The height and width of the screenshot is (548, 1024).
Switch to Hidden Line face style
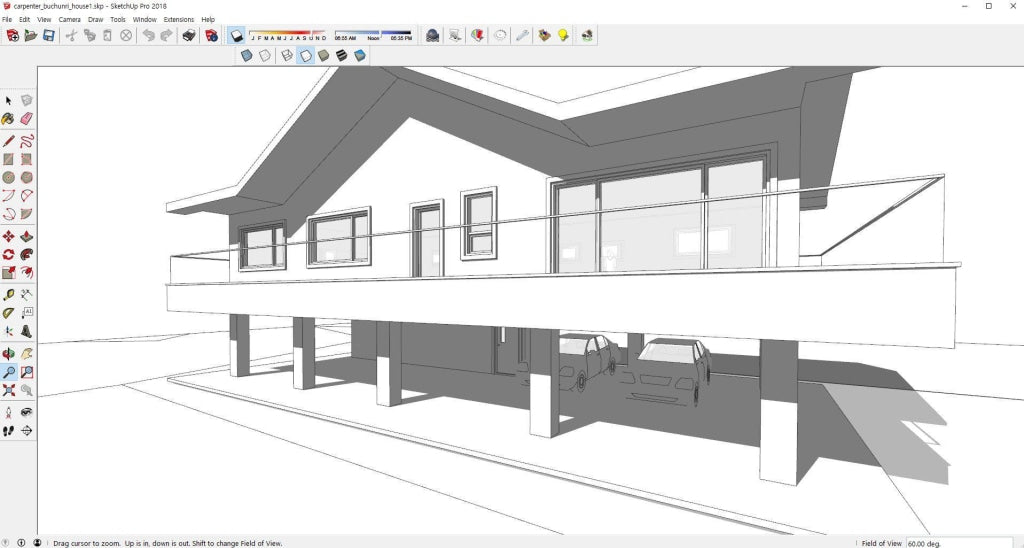(305, 56)
